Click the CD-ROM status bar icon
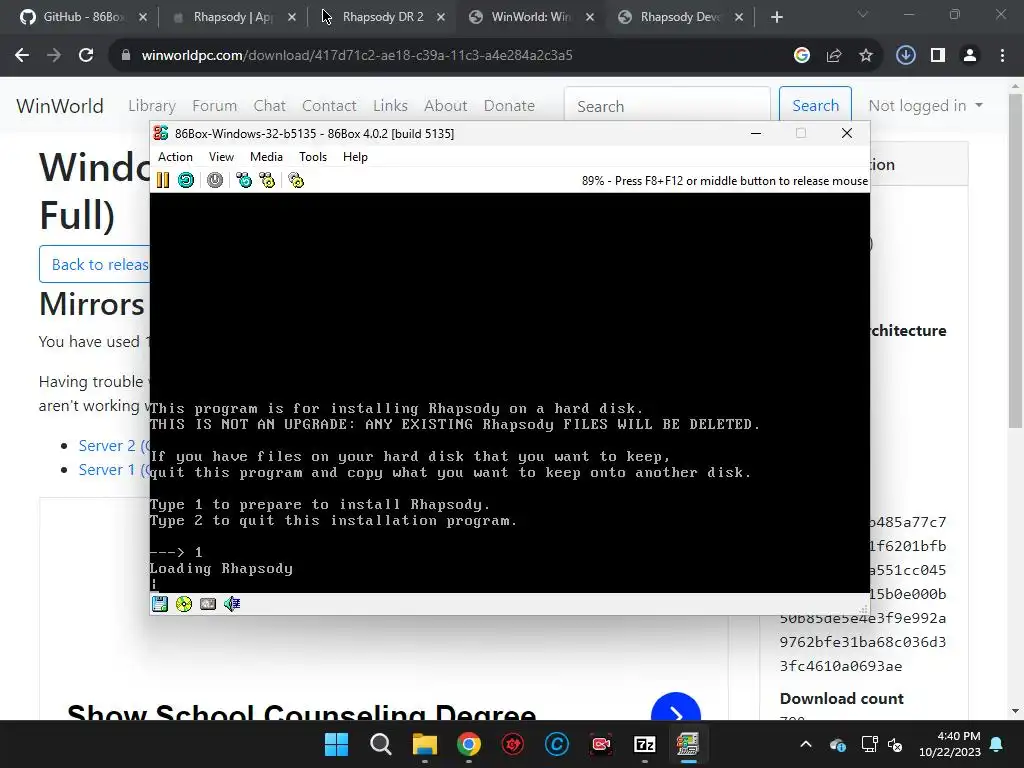The width and height of the screenshot is (1024, 768). coord(184,604)
